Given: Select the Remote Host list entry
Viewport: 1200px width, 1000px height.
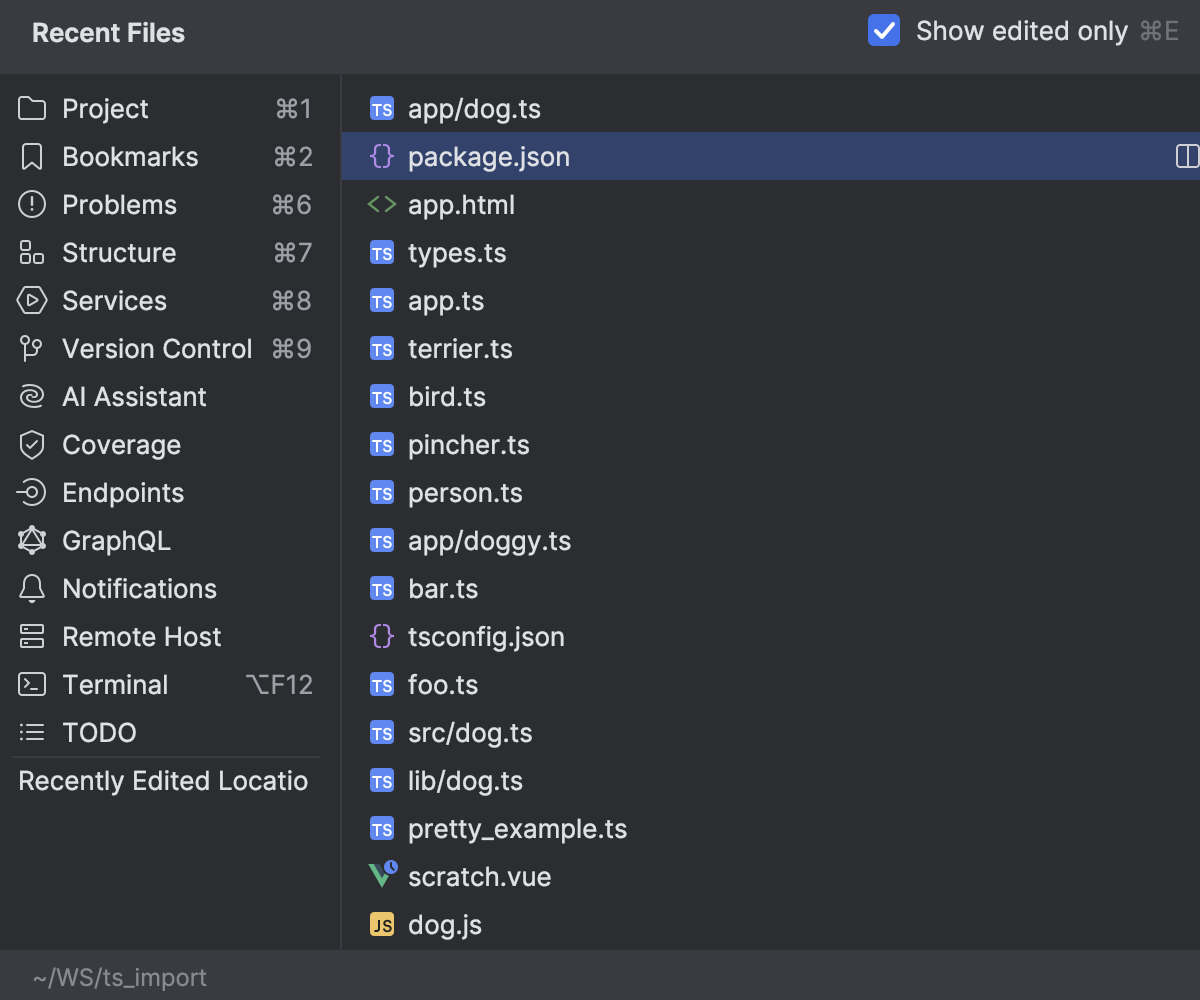Looking at the screenshot, I should tap(141, 636).
